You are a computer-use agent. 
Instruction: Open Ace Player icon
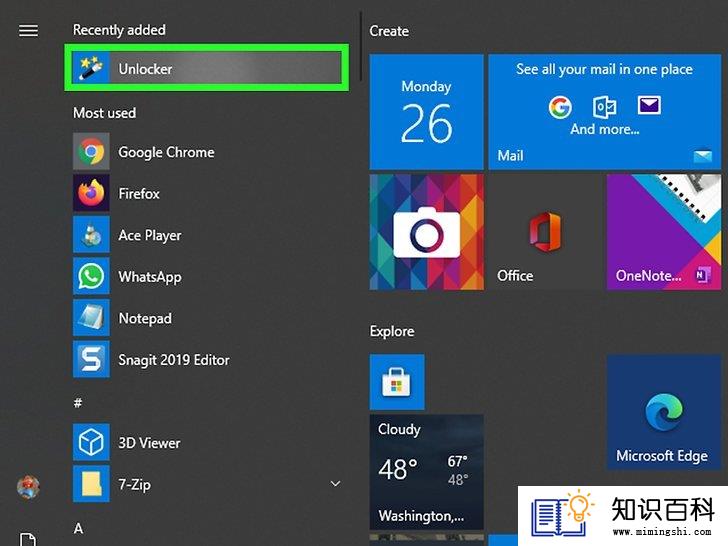click(91, 234)
